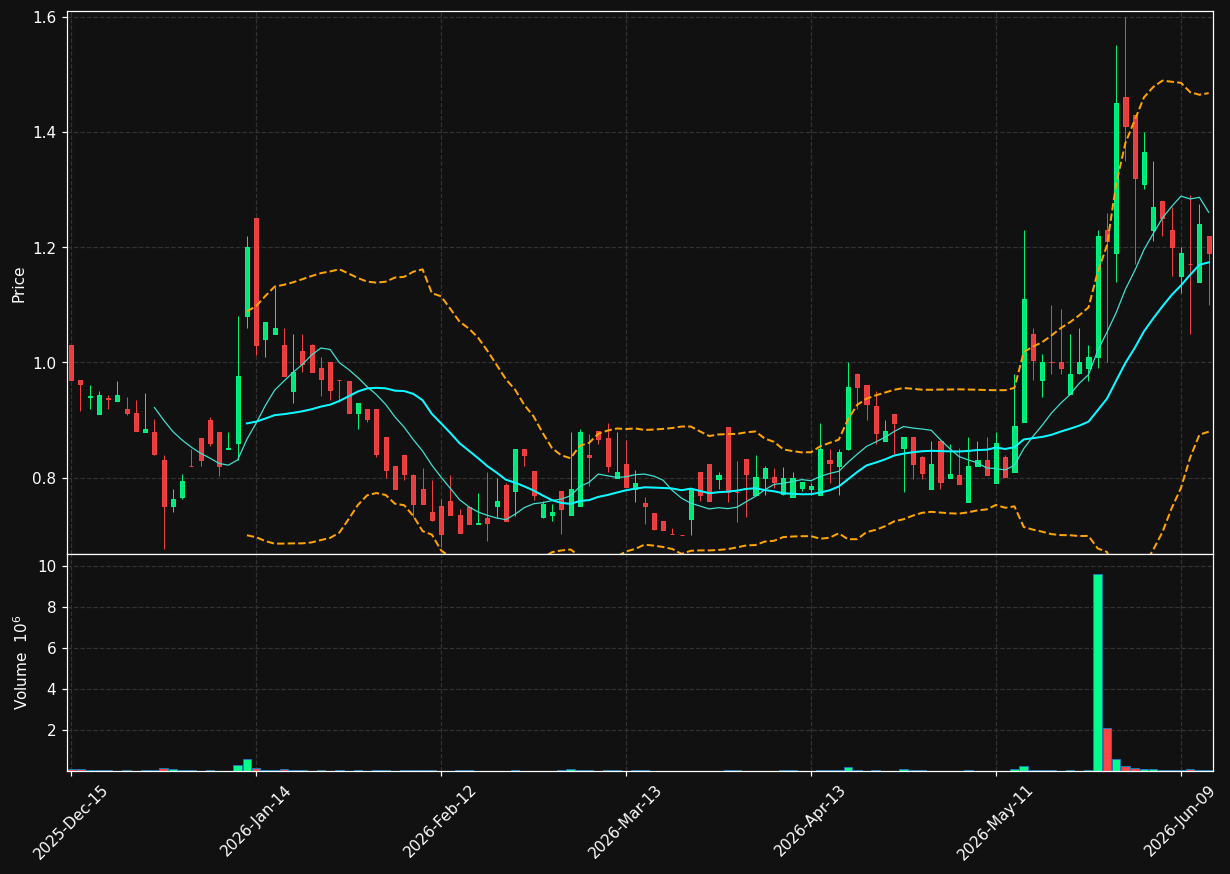This screenshot has height=874, width=1230.
Task: Click the tall red volume bar near 2
Action: point(1107,749)
